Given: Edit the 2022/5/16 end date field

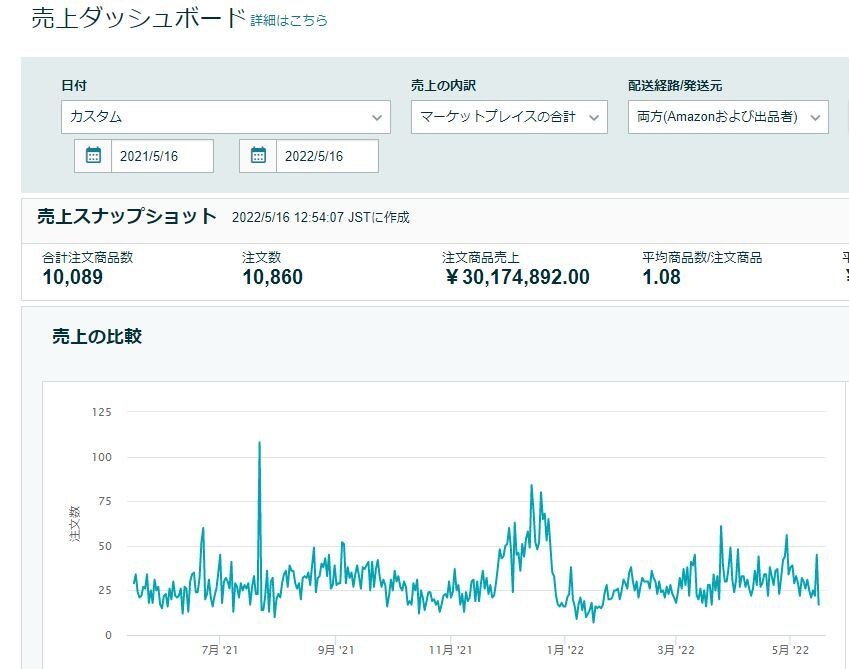Looking at the screenshot, I should click(327, 156).
